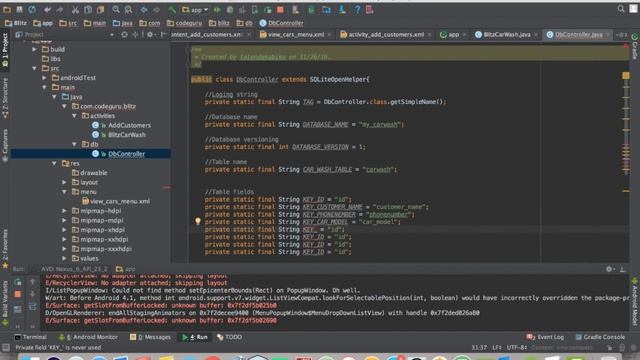Click the DbController breadcrumb item

282,23
